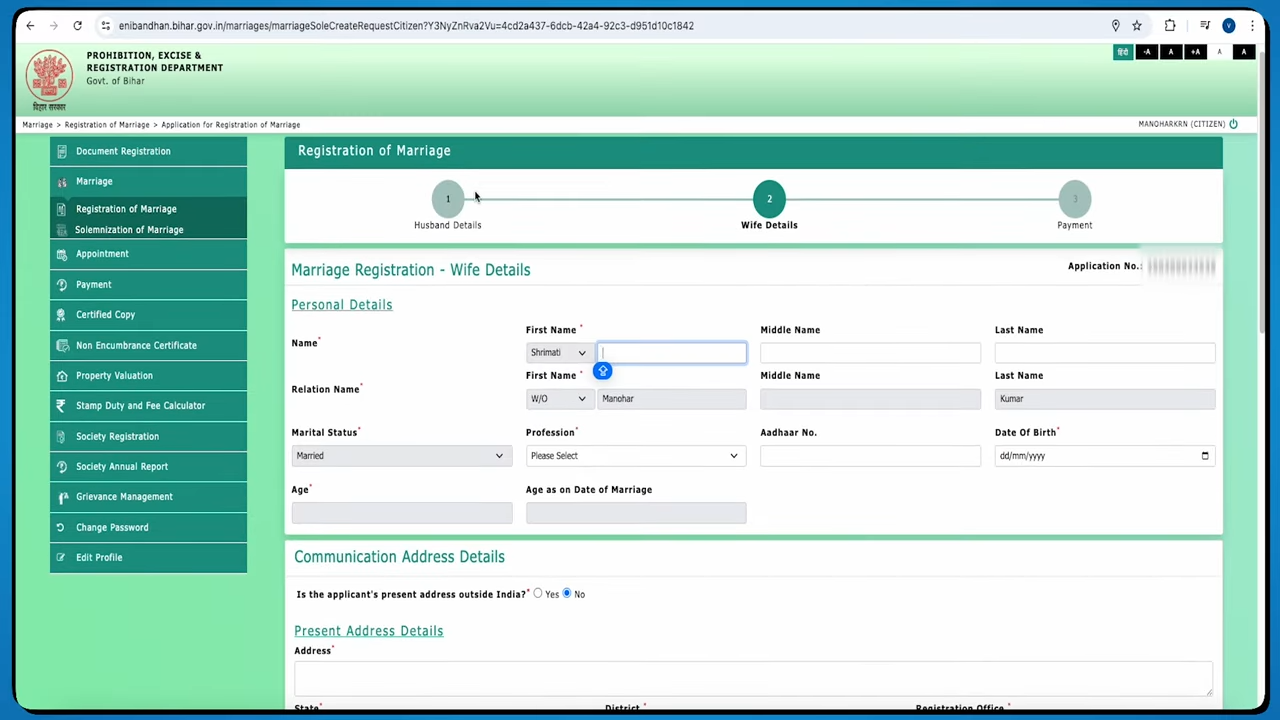Click the logout power icon beside MANOHARKRN

[x=1233, y=124]
